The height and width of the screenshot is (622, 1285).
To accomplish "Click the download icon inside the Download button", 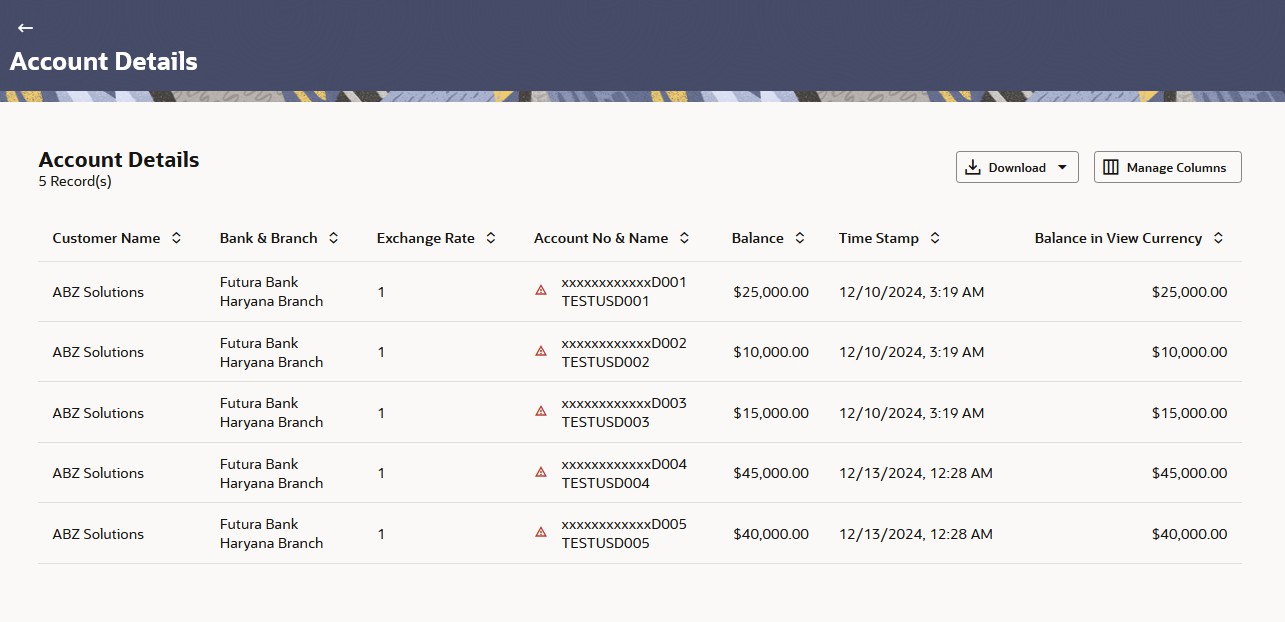I will point(974,167).
